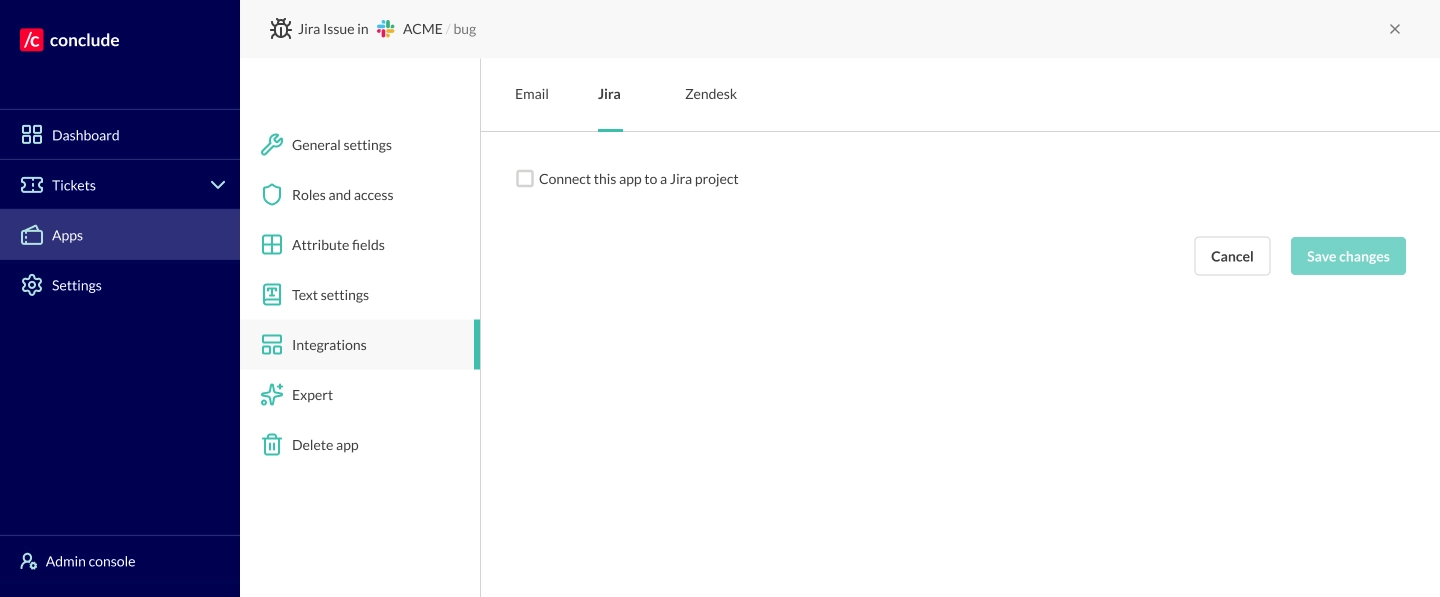Image resolution: width=1440 pixels, height=597 pixels.
Task: Enable Connect this app to a Jira project
Action: [x=525, y=179]
